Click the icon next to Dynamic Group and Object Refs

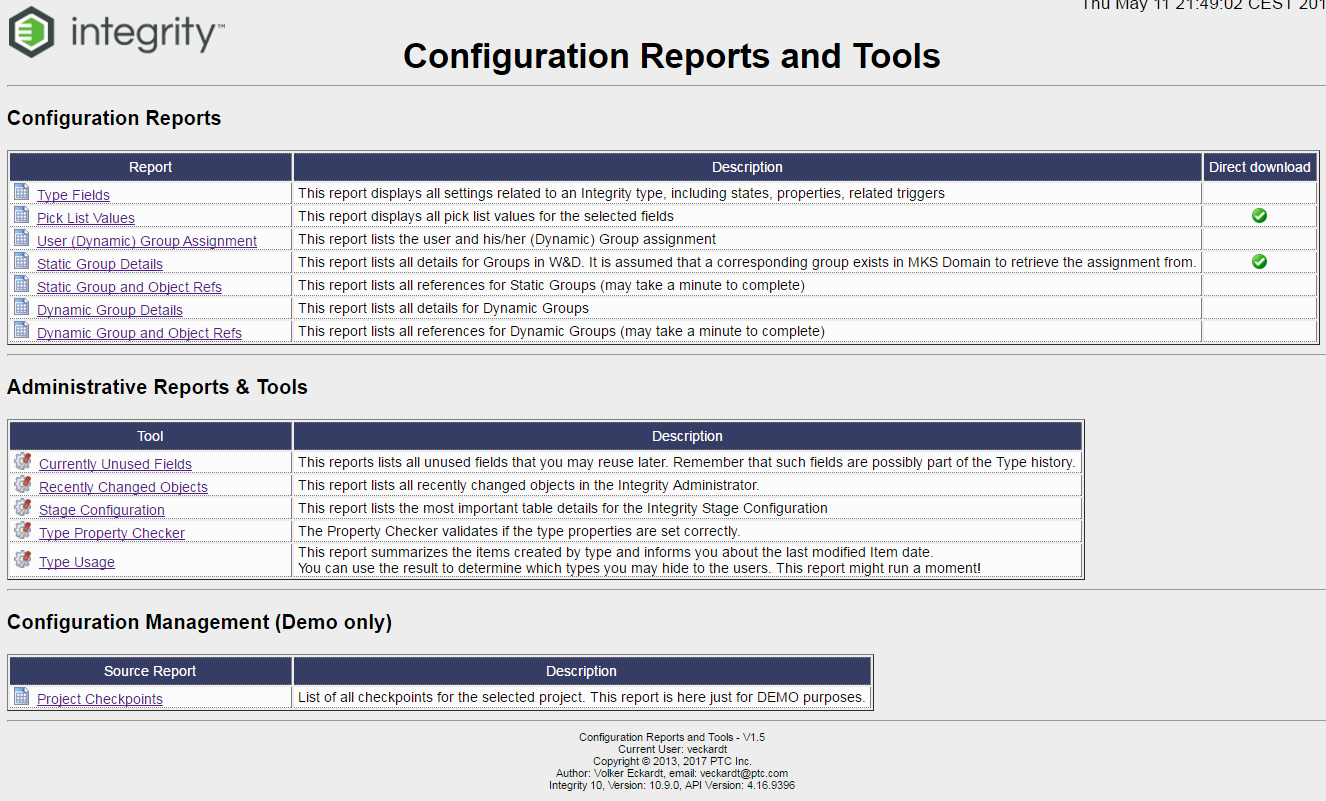coord(22,330)
